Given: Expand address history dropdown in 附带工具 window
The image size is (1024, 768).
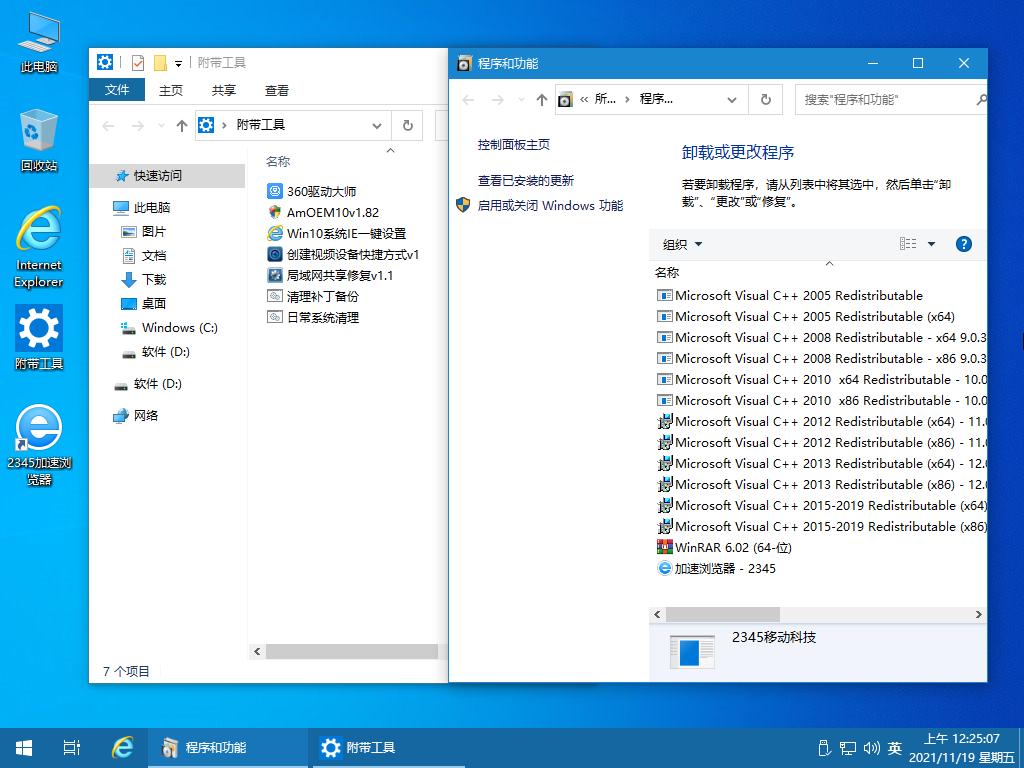Looking at the screenshot, I should click(377, 125).
